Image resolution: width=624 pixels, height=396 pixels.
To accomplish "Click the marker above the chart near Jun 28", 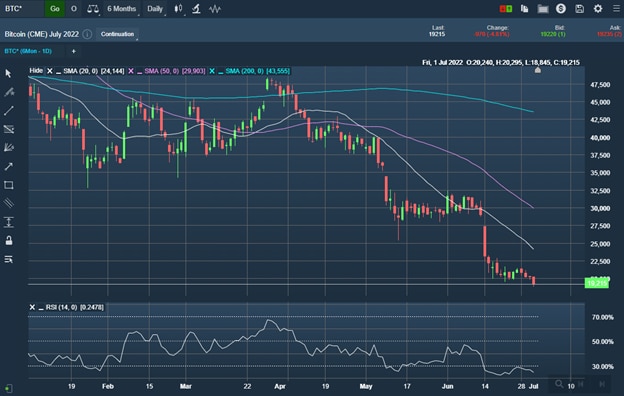I will click(x=538, y=70).
